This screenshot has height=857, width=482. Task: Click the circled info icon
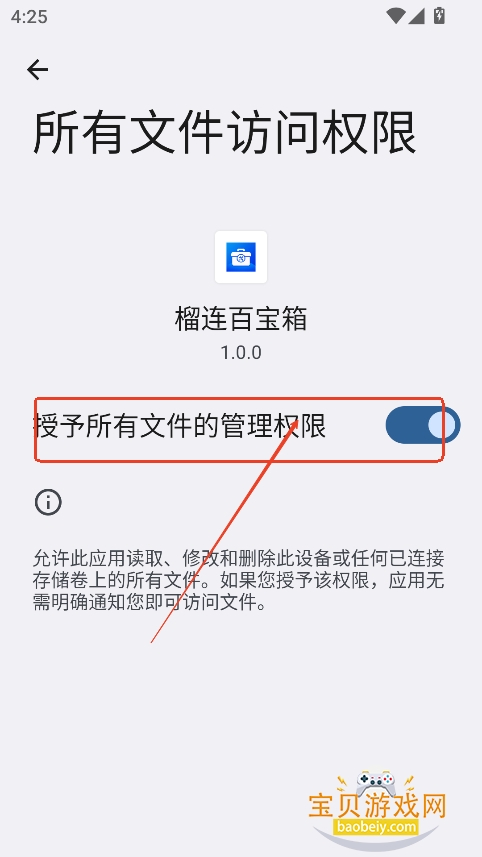click(48, 502)
